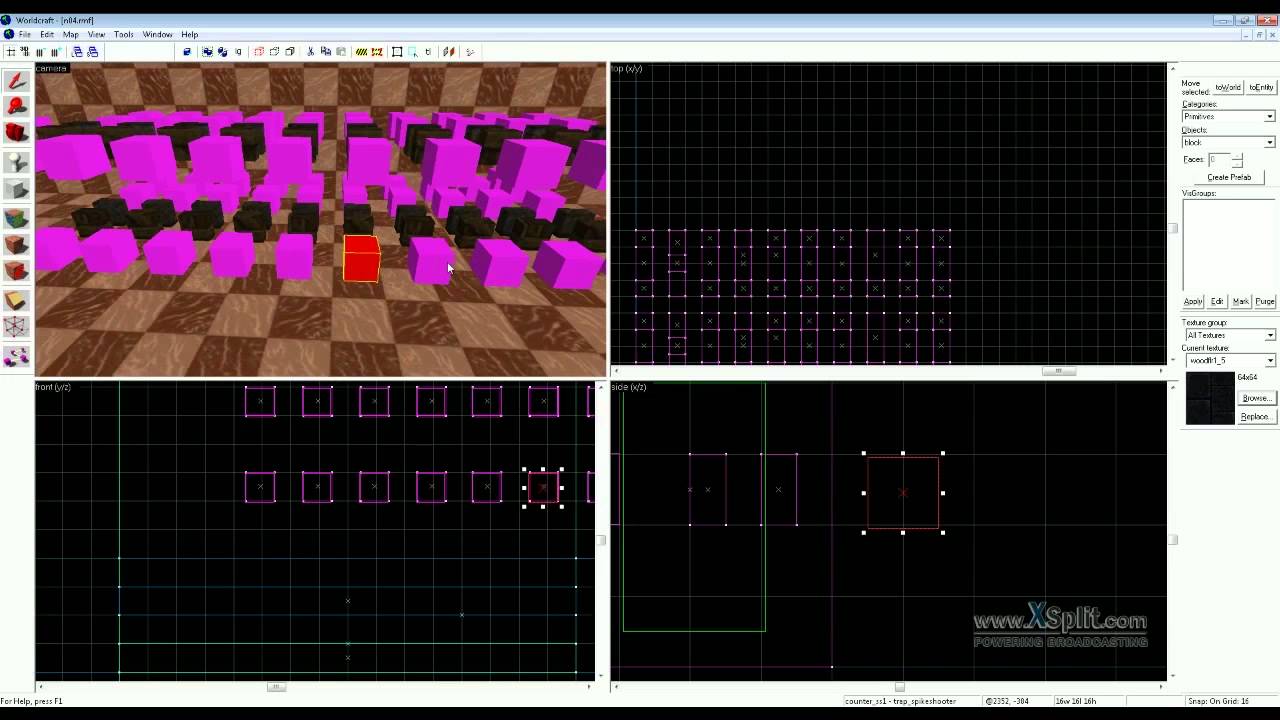Image resolution: width=1280 pixels, height=720 pixels.
Task: Click the front view horizontal scrollbar thumb
Action: click(277, 687)
